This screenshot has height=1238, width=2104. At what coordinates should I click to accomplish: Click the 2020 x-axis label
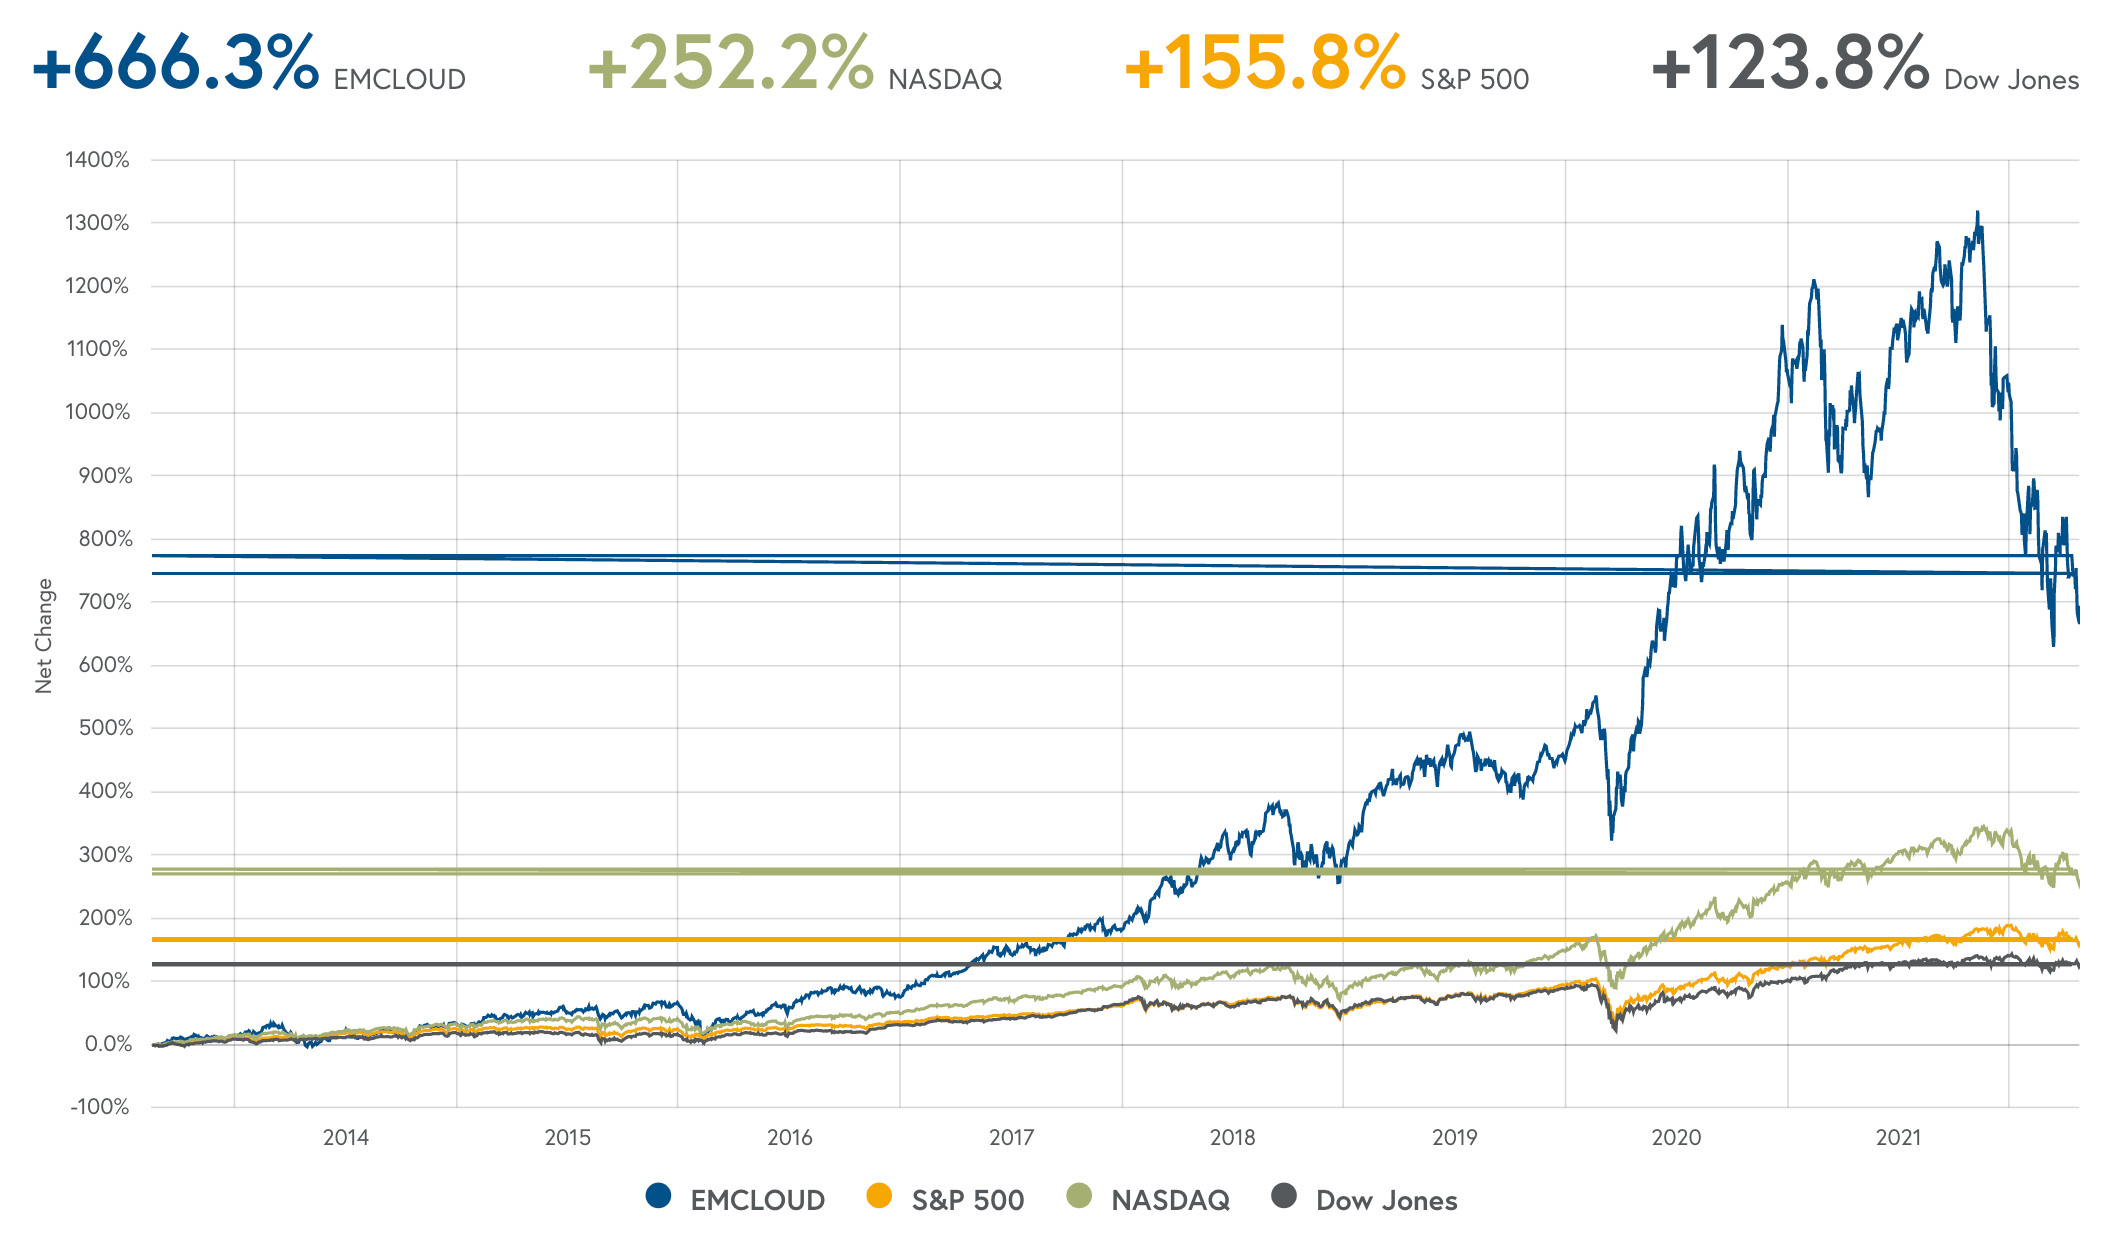click(1677, 1138)
